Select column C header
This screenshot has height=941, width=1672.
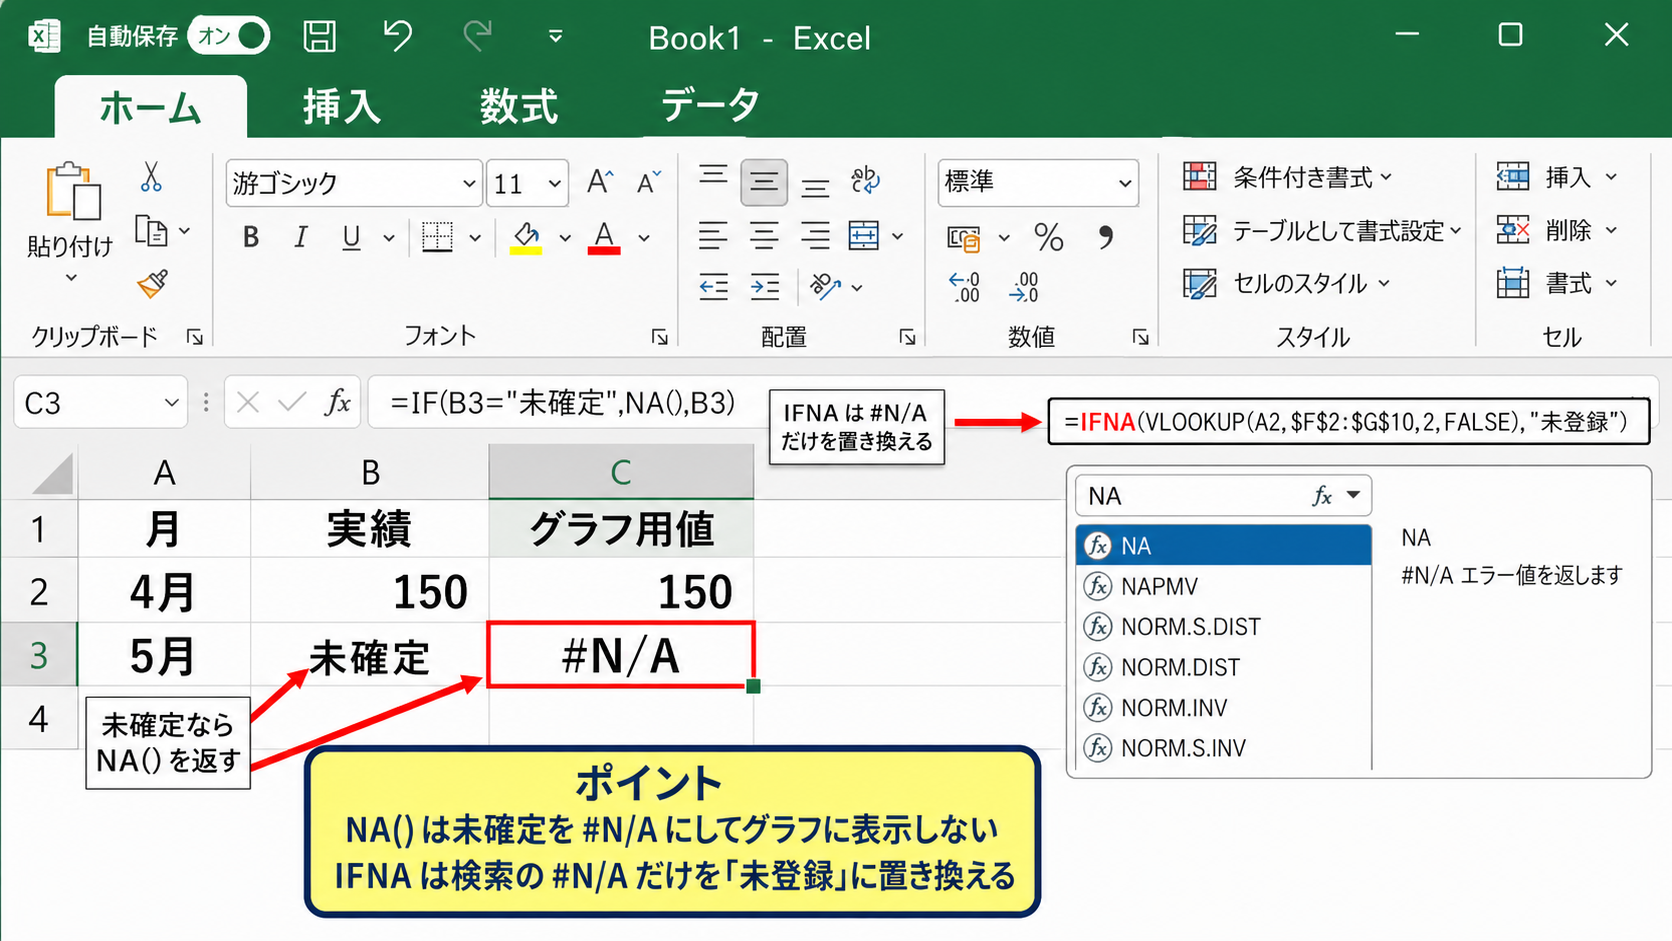621,472
